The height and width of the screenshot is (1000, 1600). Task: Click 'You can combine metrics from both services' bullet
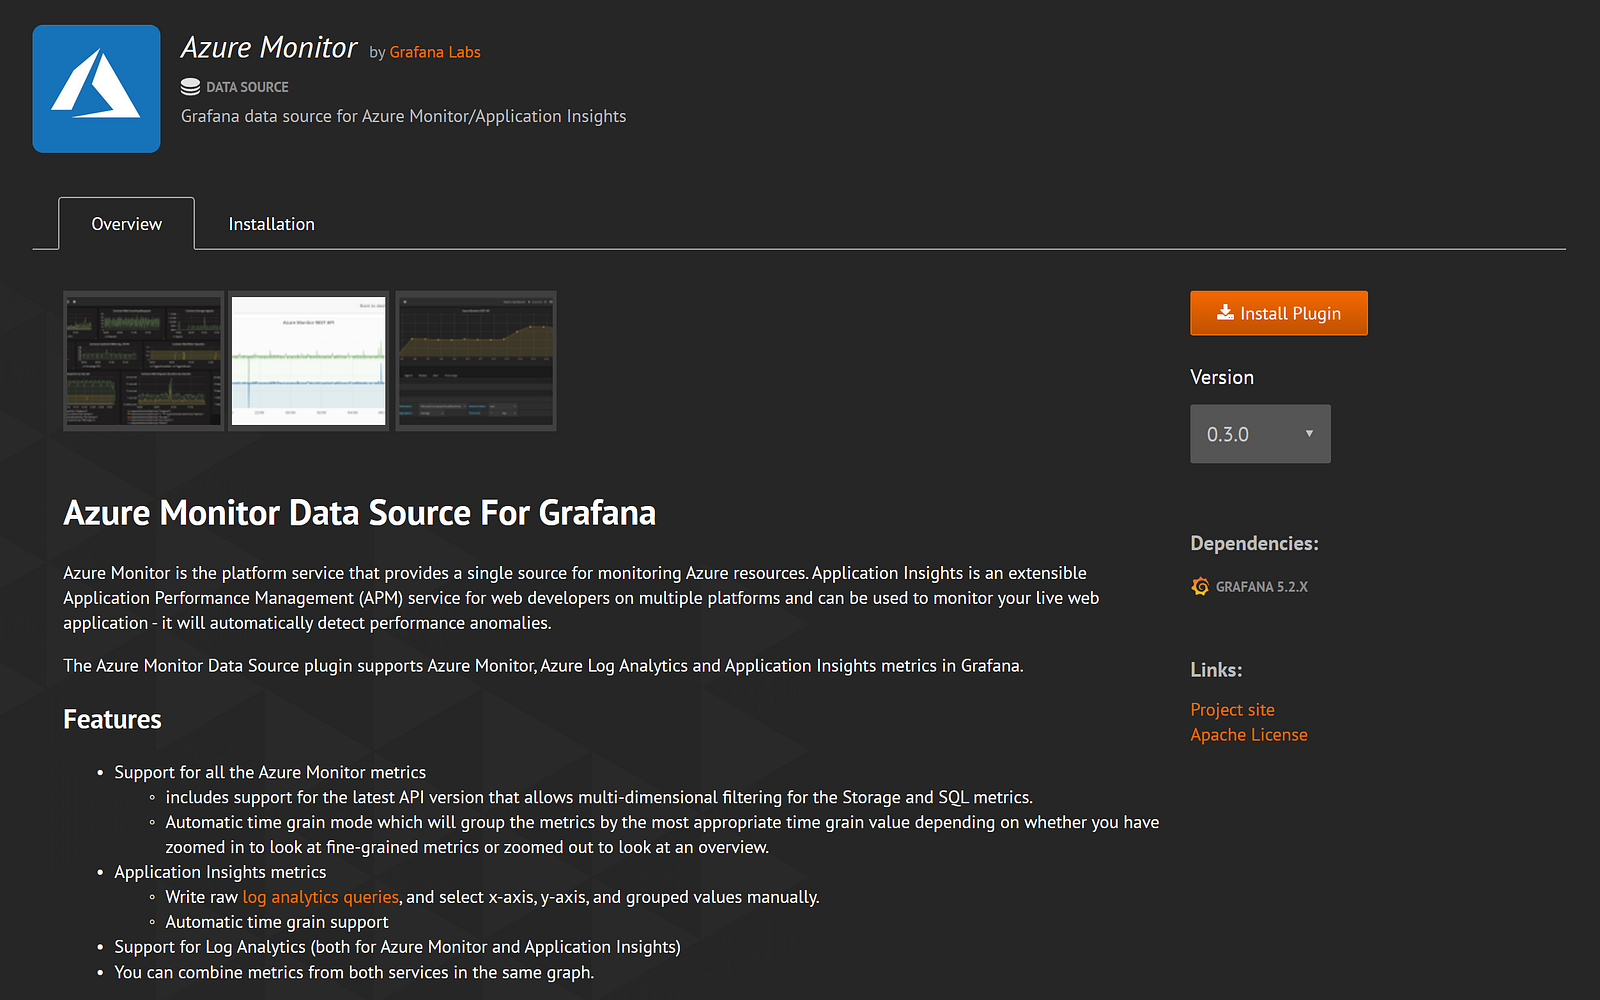click(354, 972)
